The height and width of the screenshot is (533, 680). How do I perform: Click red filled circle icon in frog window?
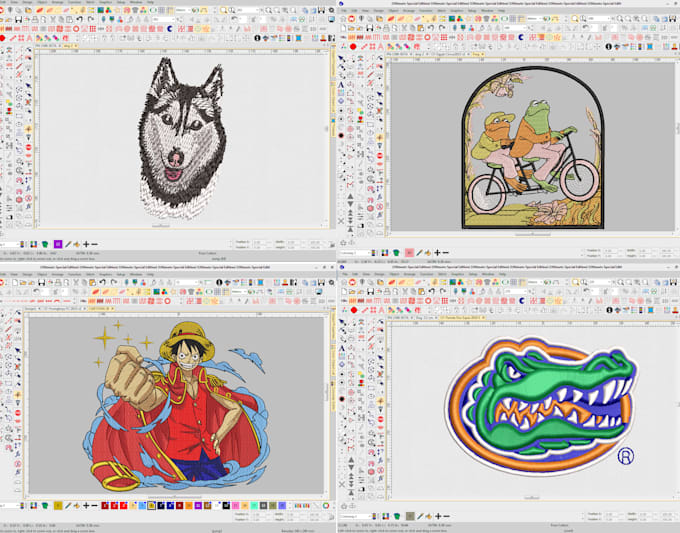[x=353, y=46]
